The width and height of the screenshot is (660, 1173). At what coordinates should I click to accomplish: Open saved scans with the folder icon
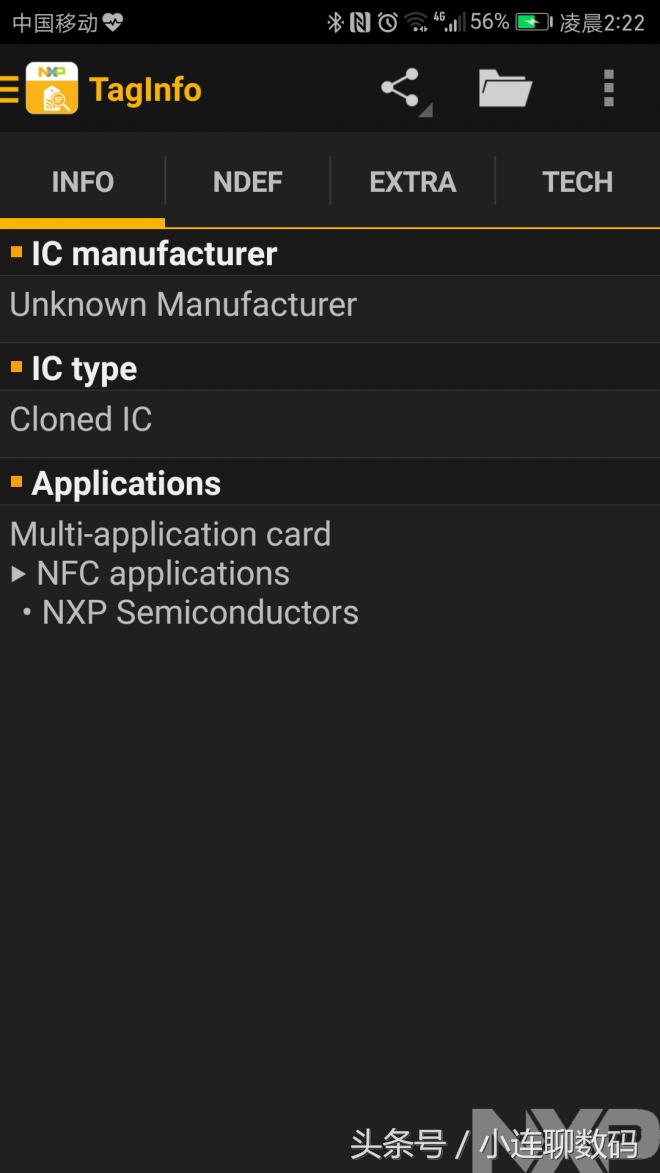coord(504,88)
